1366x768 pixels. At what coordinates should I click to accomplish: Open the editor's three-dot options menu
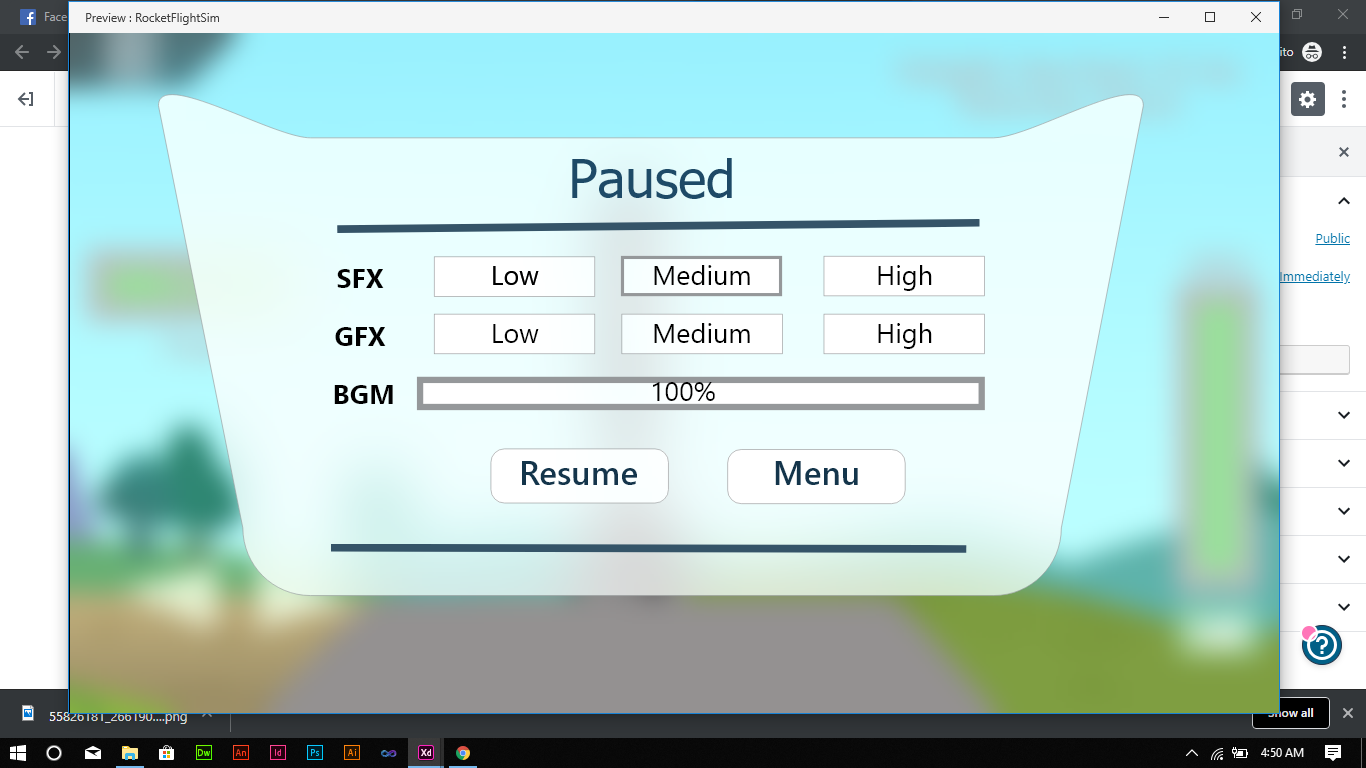tap(1344, 99)
